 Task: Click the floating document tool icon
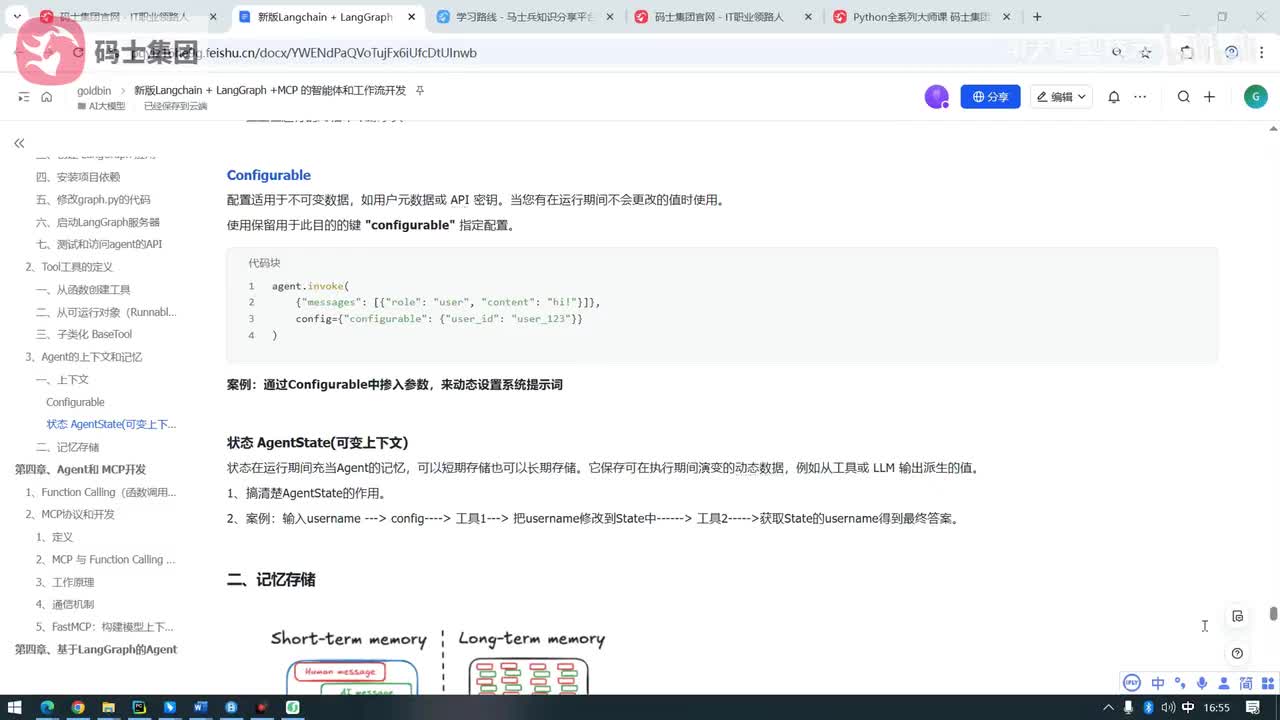coord(1237,616)
